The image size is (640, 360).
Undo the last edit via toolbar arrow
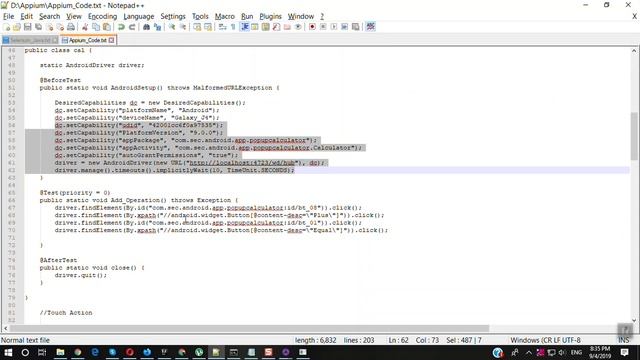121,27
